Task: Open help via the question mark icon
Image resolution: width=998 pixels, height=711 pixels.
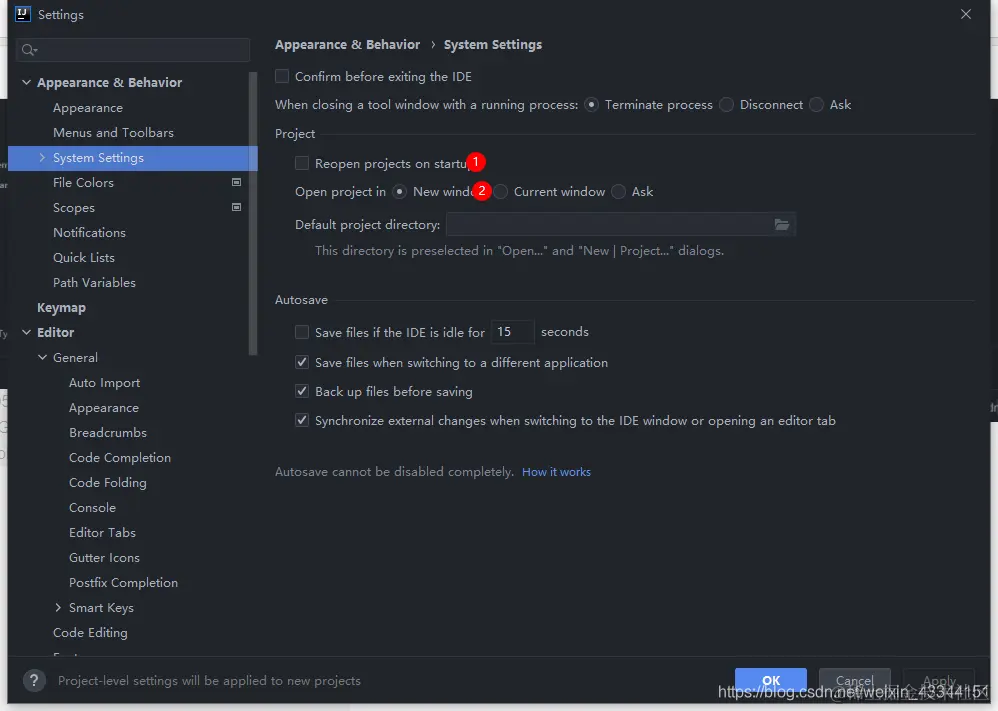Action: click(34, 680)
